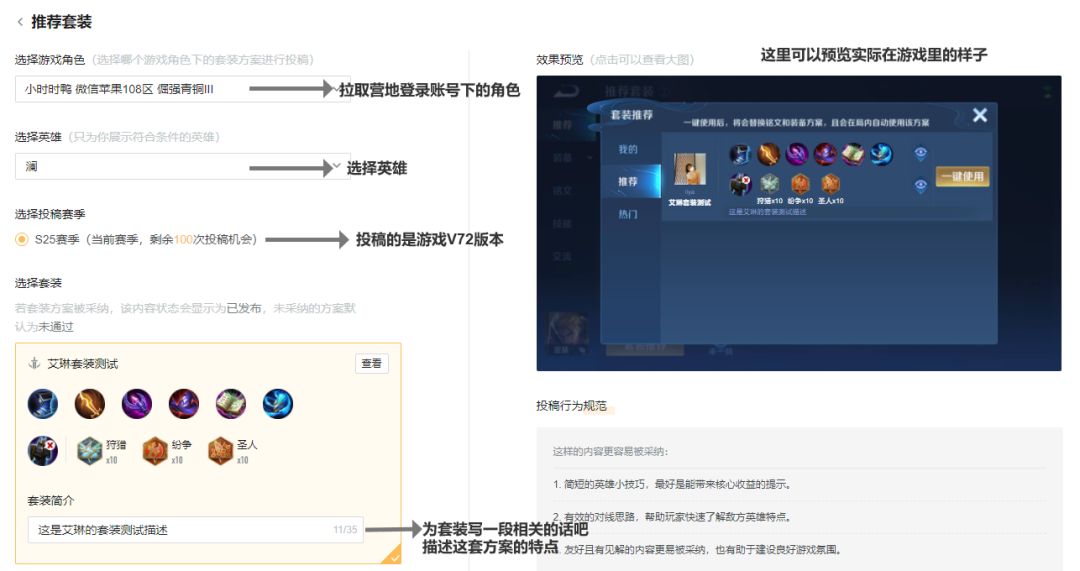This screenshot has height=571, width=1080.
Task: Click the book equipment icon in preview dialog
Action: pyautogui.click(x=853, y=154)
